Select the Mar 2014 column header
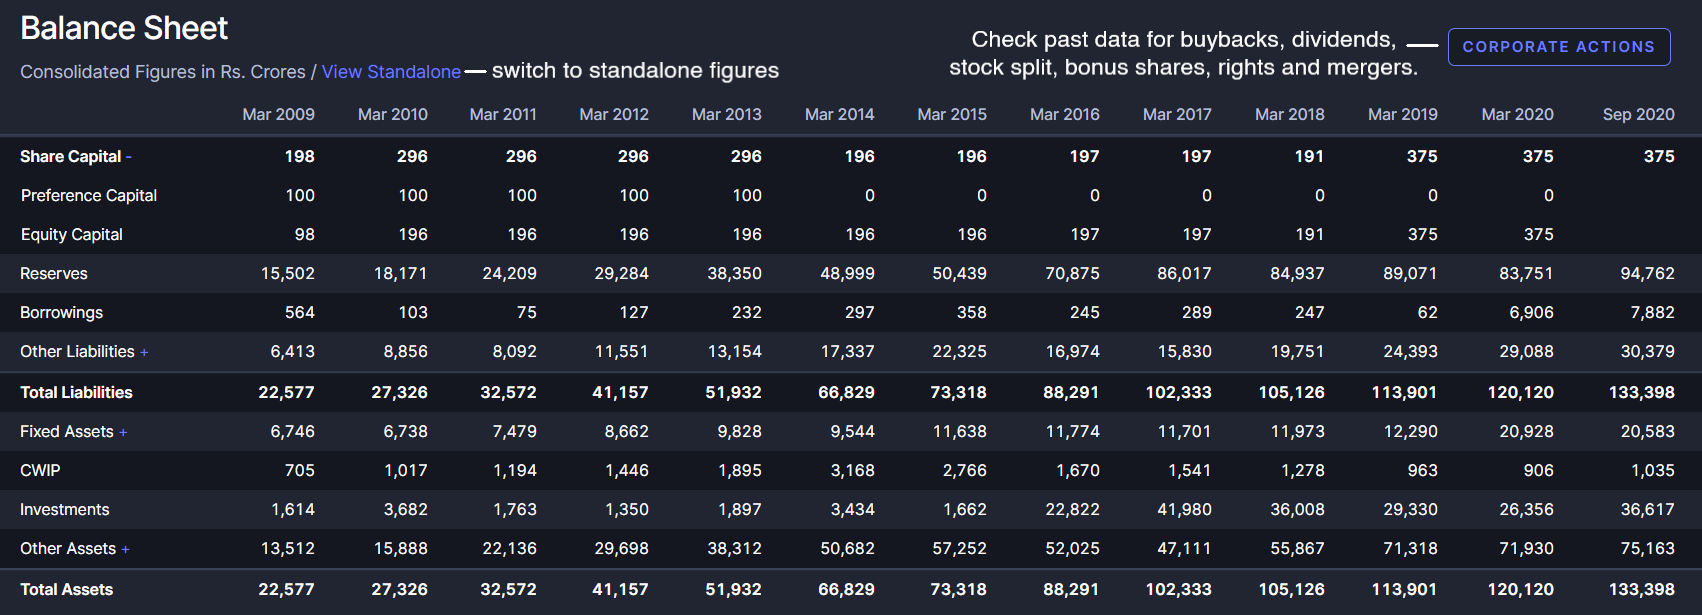Screen dimensions: 1702x615 pyautogui.click(x=839, y=114)
